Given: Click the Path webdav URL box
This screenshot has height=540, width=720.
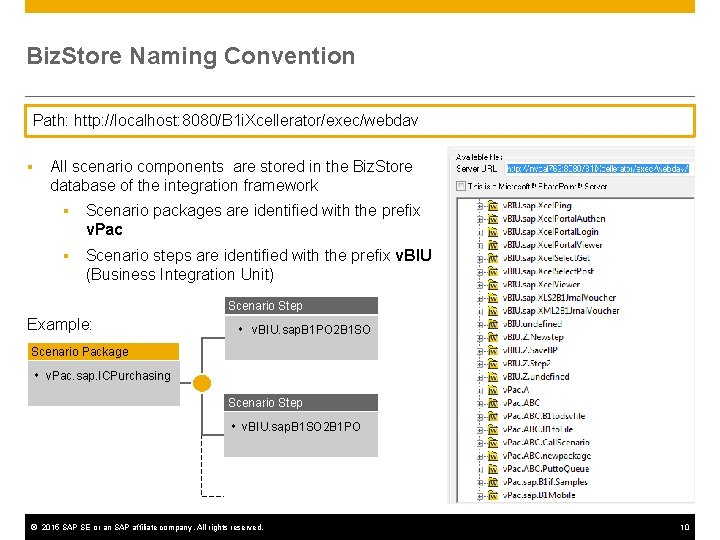Looking at the screenshot, I should tap(360, 121).
